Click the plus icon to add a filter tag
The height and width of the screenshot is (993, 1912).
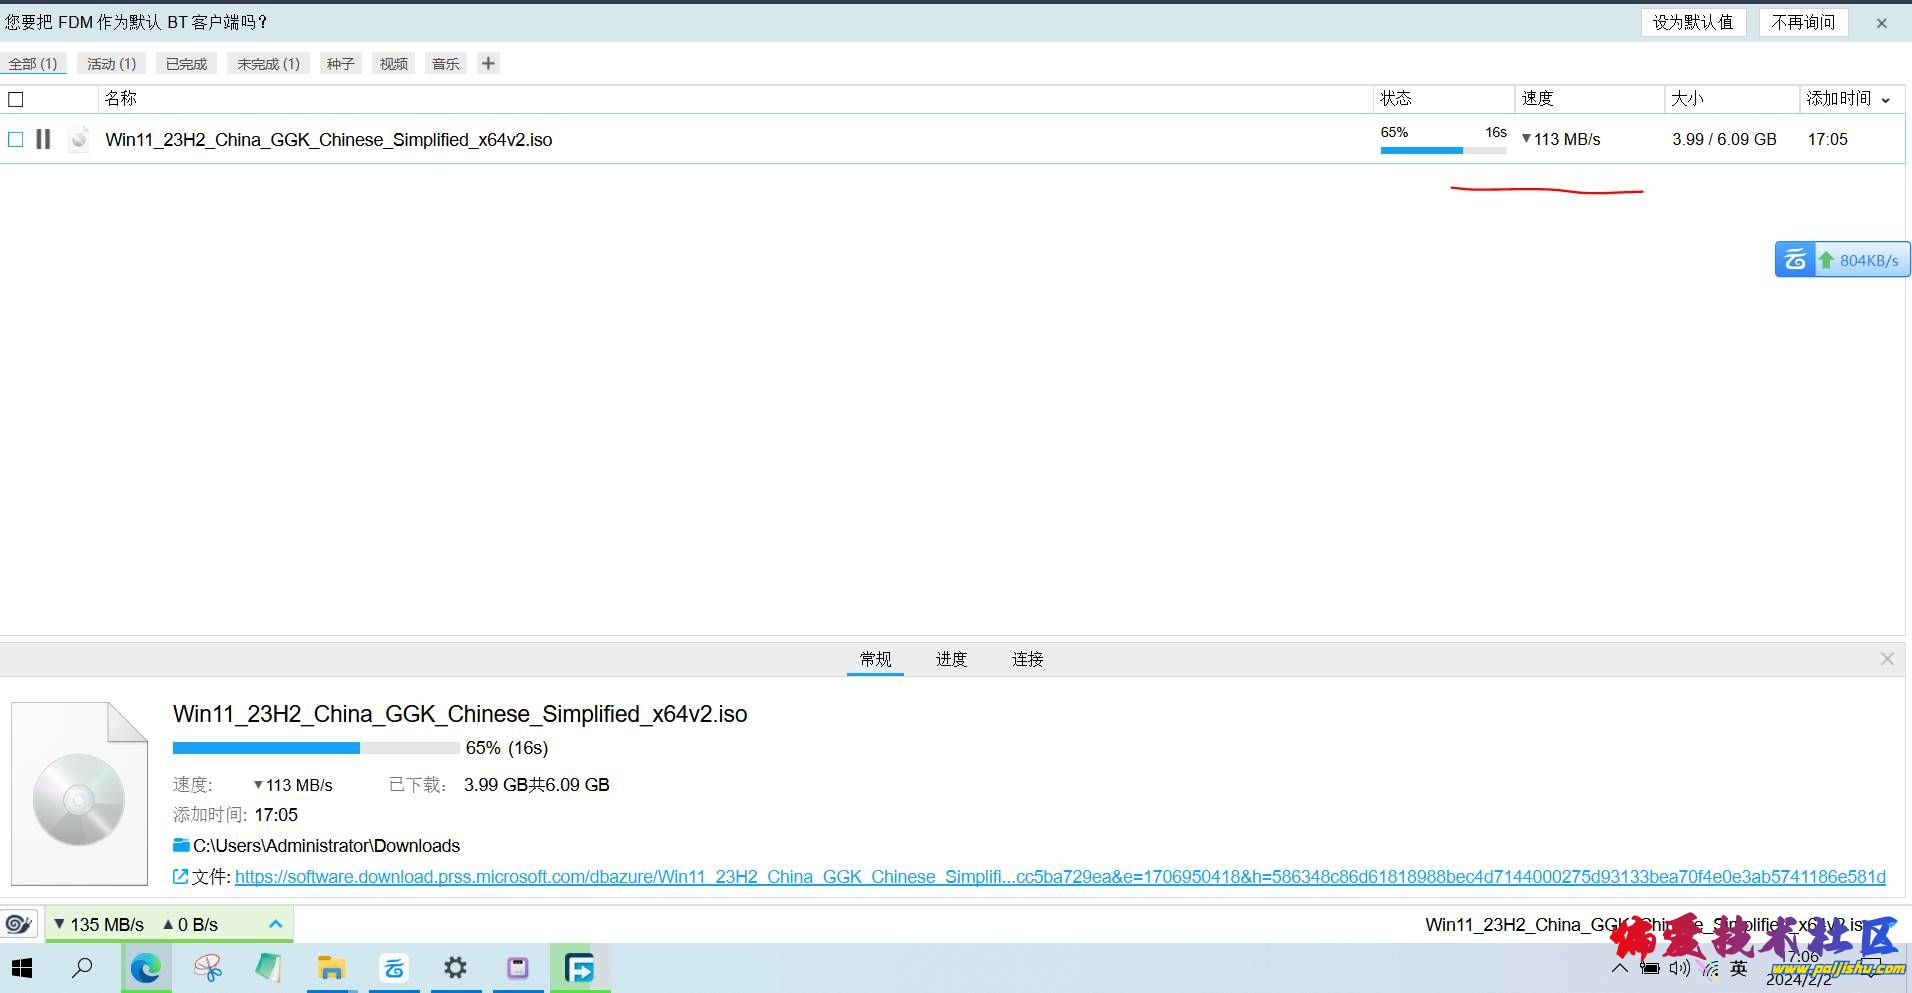(488, 64)
